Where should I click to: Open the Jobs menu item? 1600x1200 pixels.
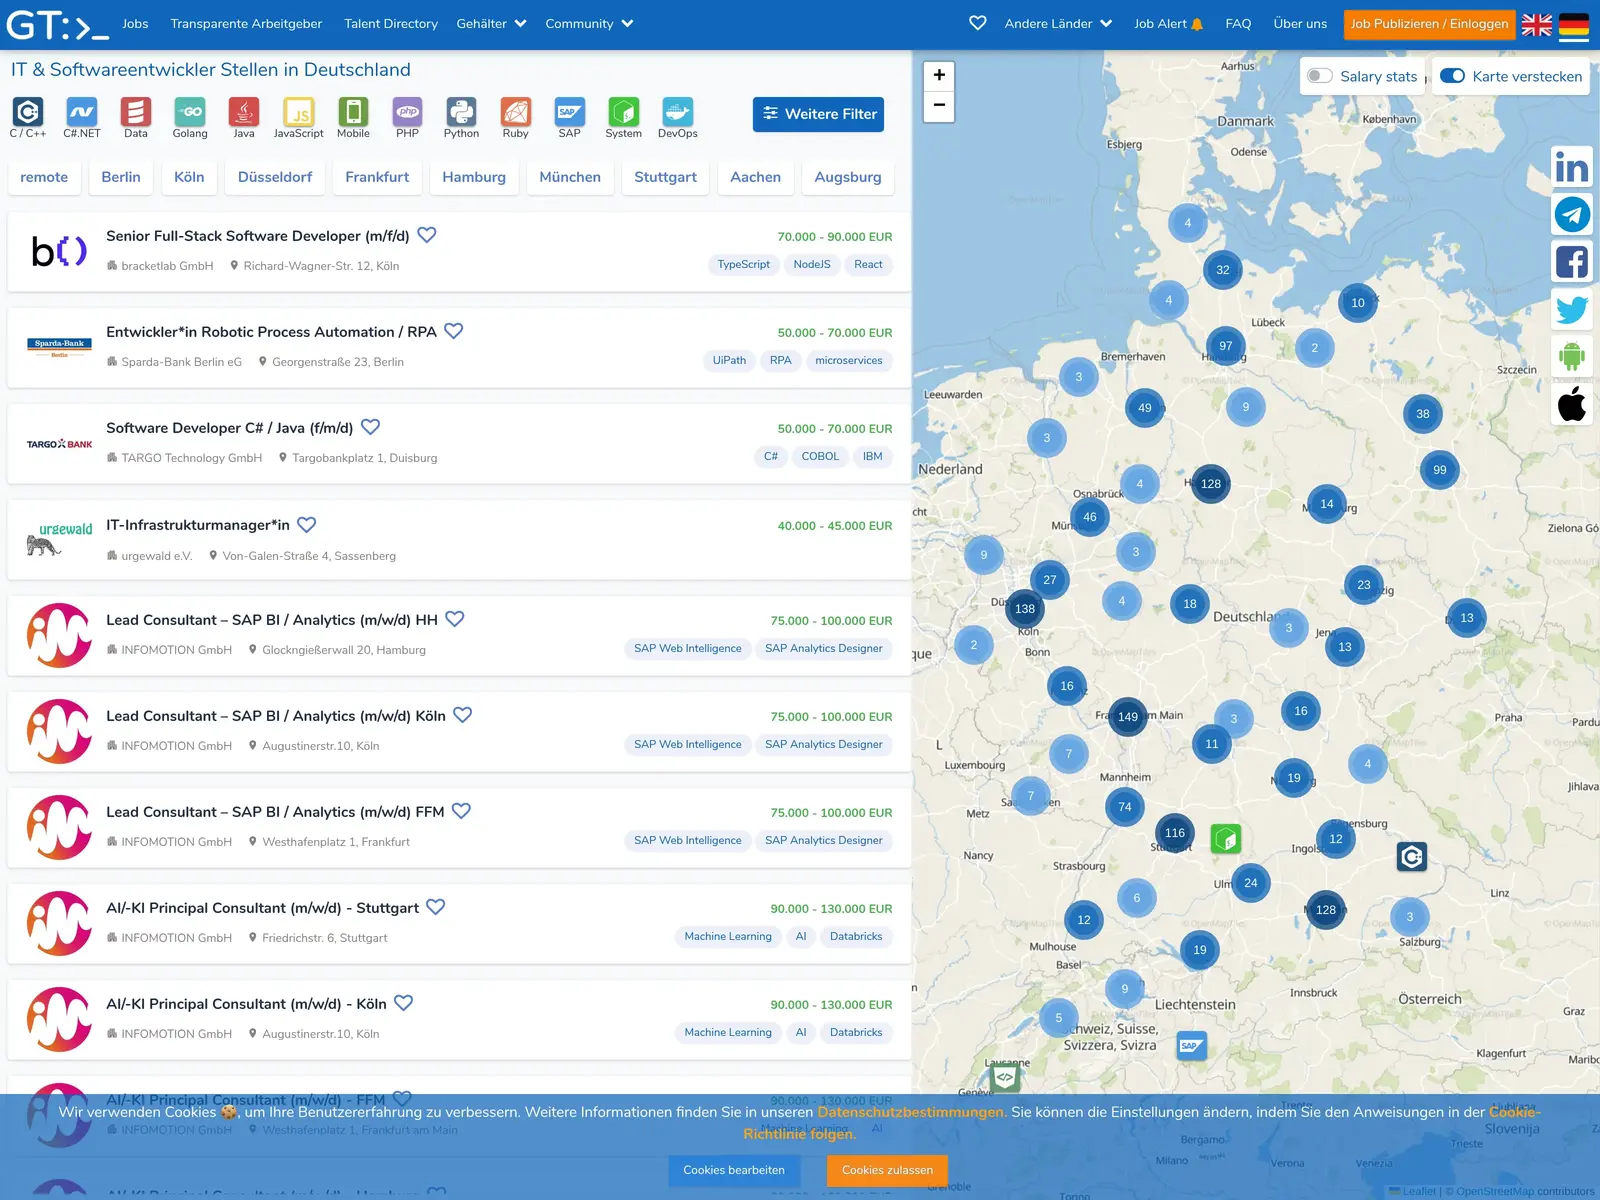coord(135,24)
